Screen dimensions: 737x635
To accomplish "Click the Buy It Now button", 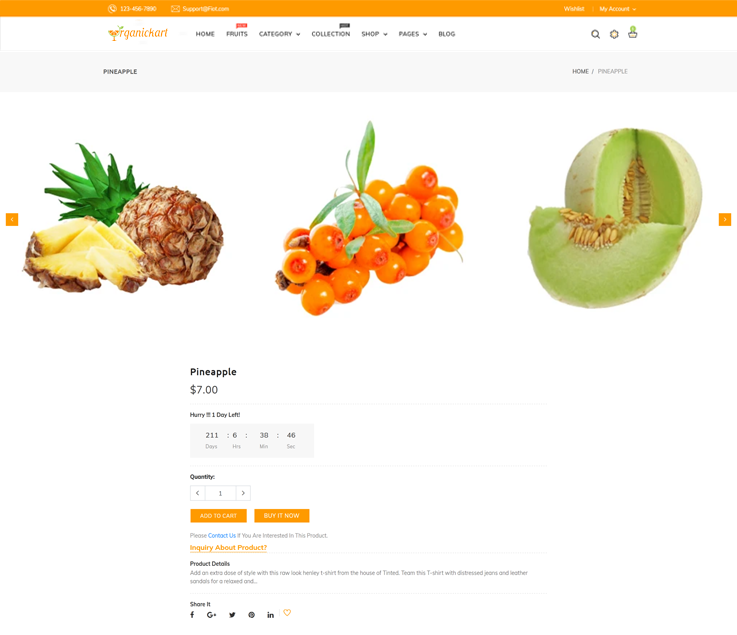I will (282, 516).
